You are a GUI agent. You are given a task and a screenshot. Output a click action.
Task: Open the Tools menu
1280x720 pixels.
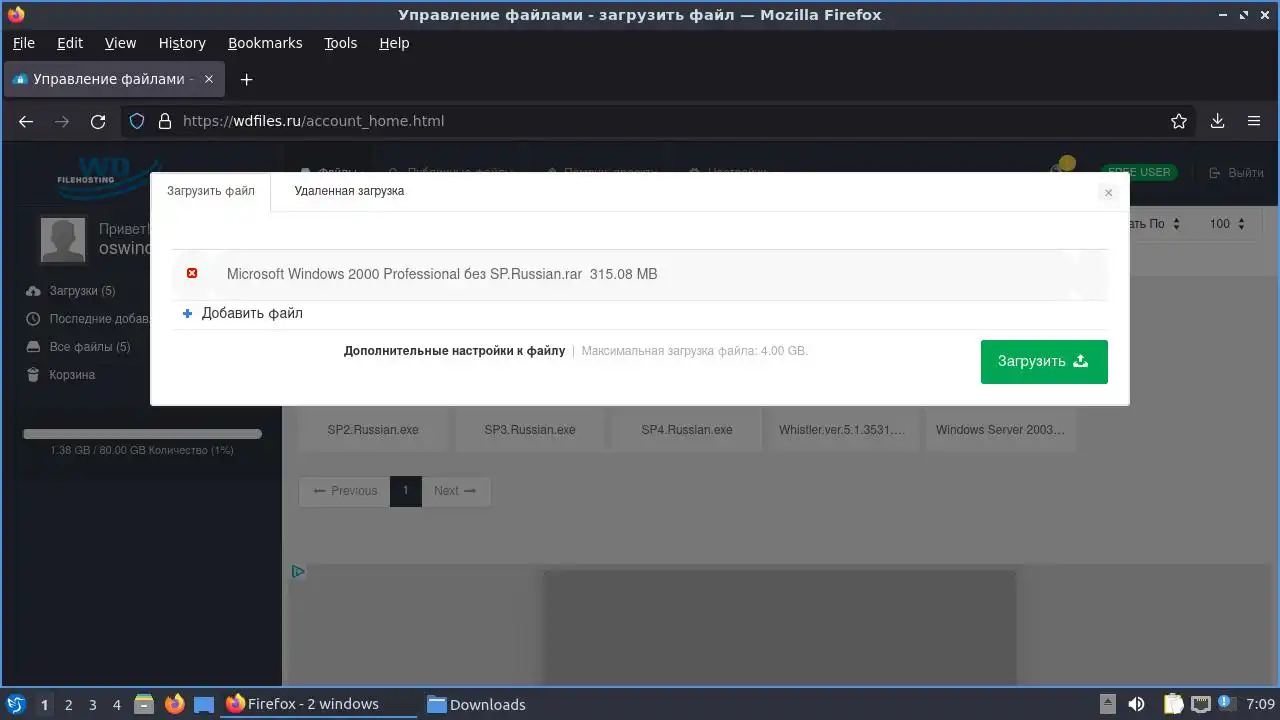[x=340, y=43]
